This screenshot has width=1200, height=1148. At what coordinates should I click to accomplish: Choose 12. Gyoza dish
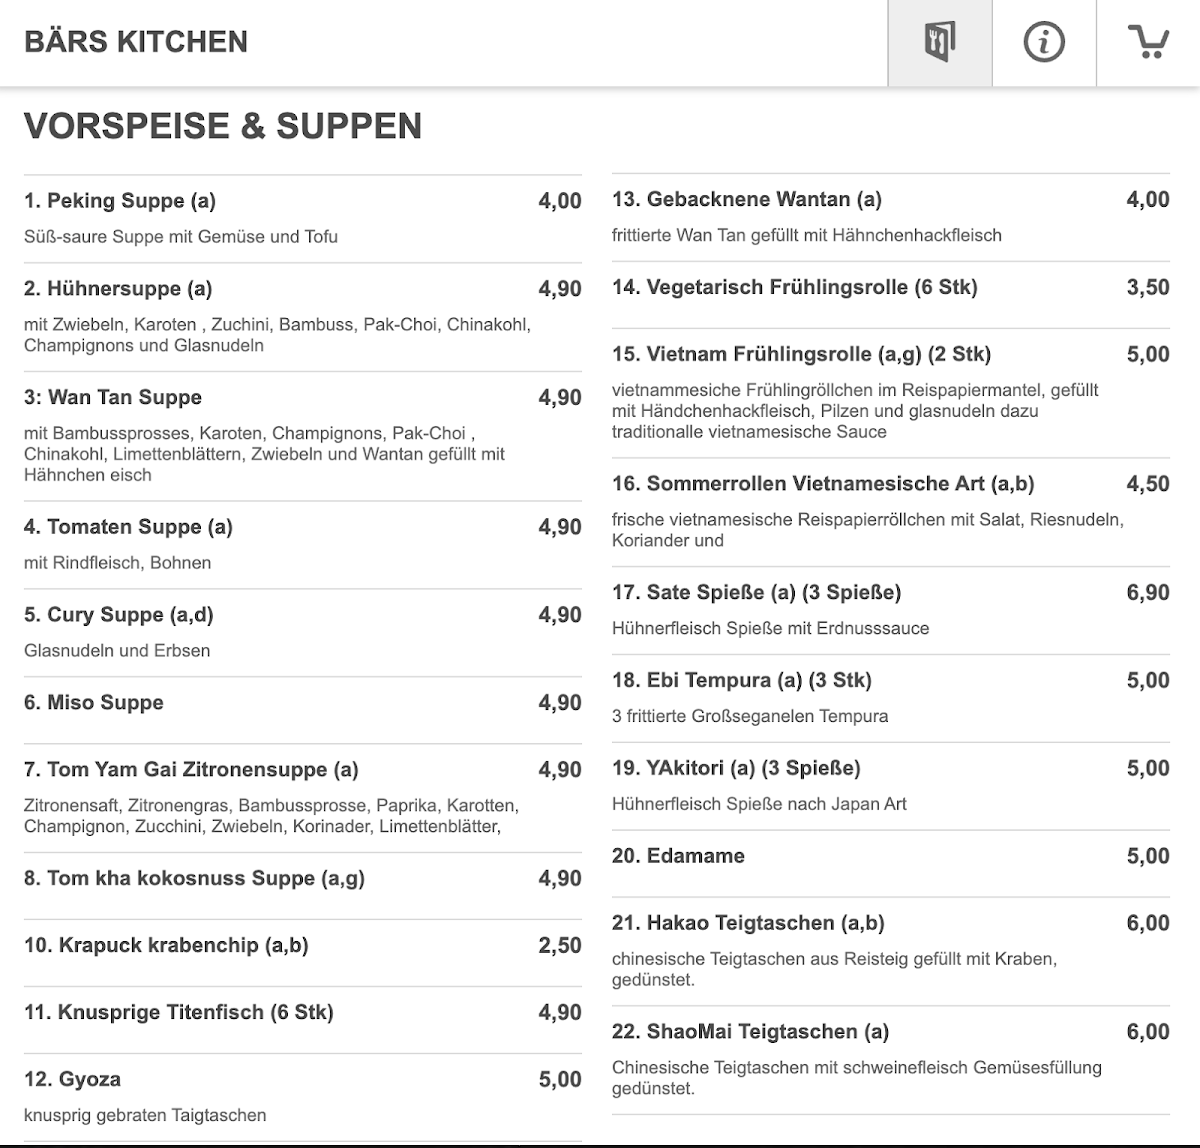pos(303,1098)
